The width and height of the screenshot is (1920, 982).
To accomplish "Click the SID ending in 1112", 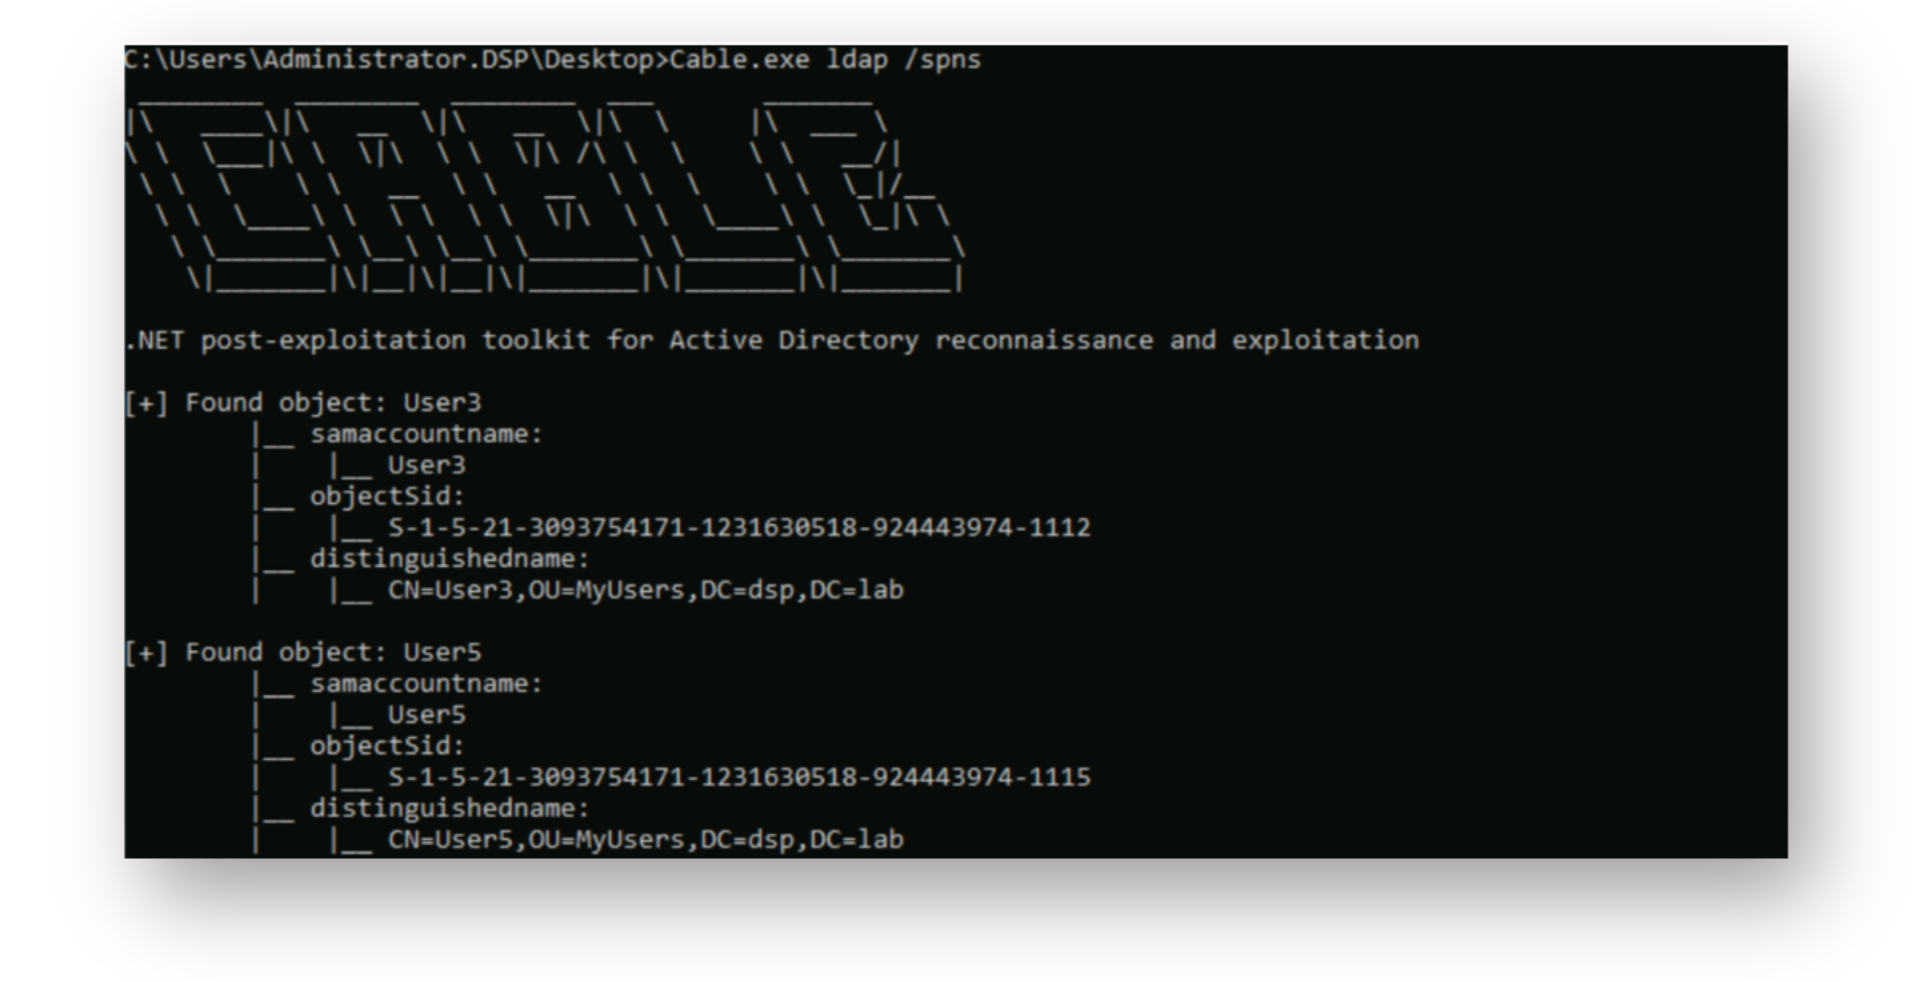I will (x=739, y=528).
